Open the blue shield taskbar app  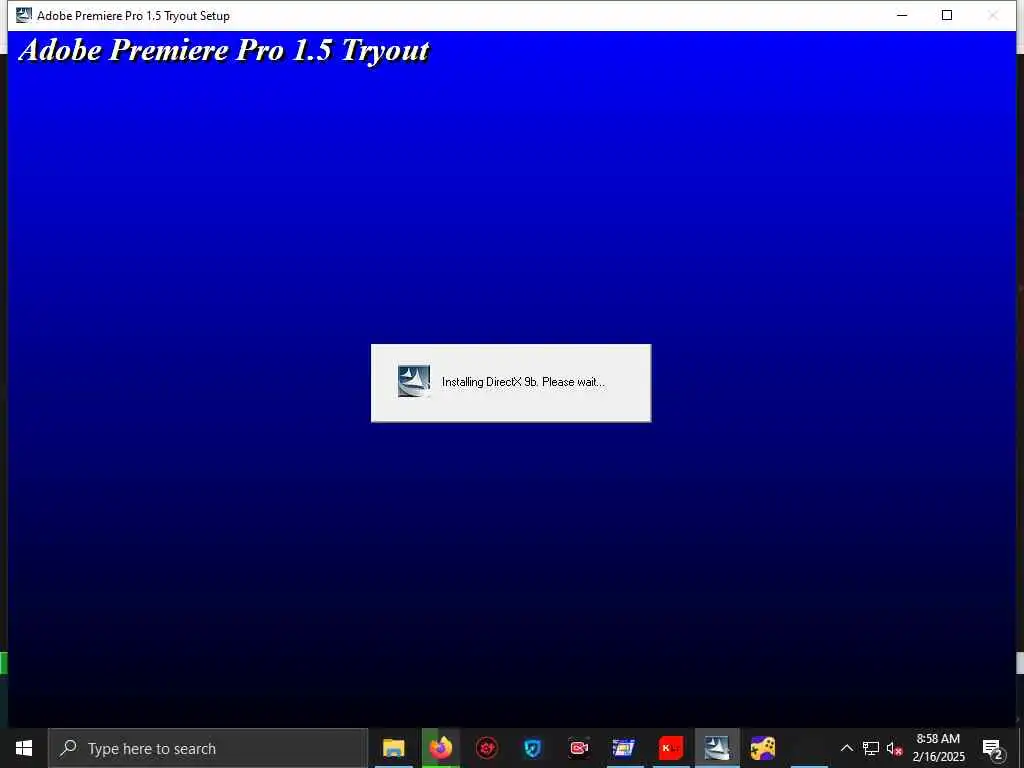coord(533,748)
